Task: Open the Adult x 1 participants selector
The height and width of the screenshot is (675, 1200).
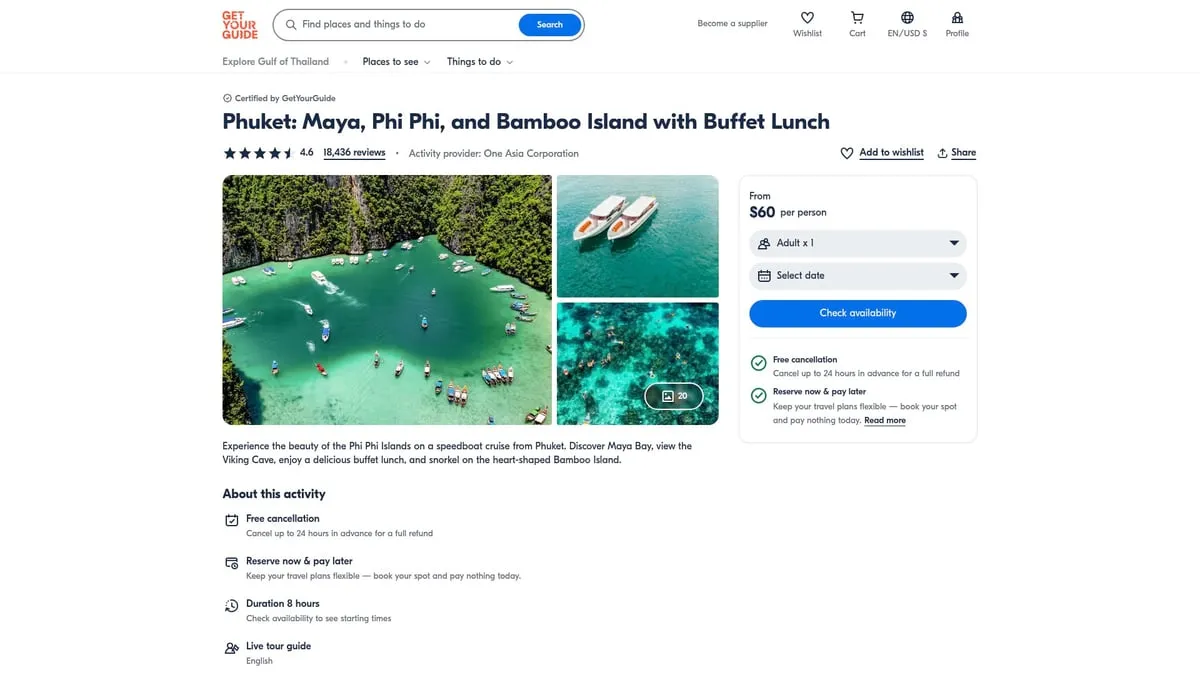Action: tap(857, 243)
